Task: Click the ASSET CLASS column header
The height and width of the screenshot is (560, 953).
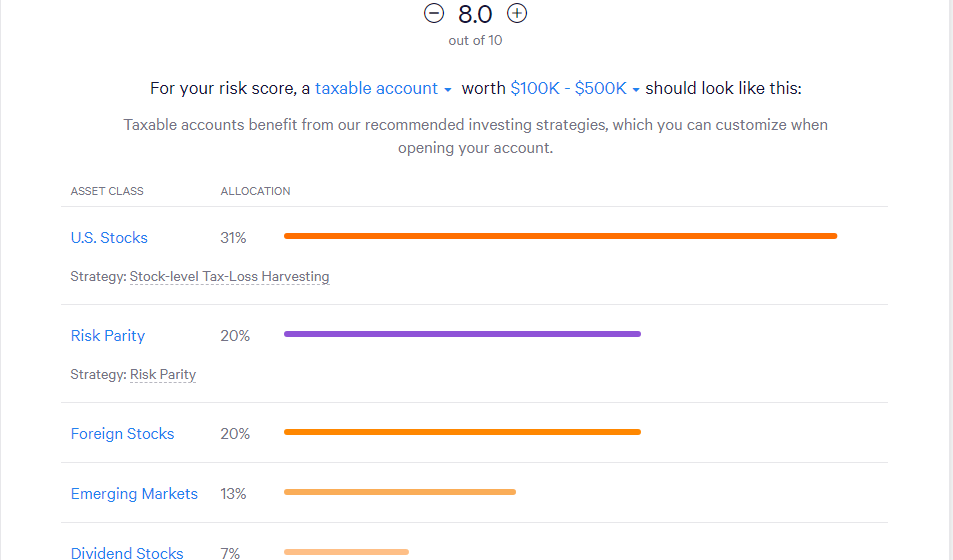Action: (x=107, y=191)
